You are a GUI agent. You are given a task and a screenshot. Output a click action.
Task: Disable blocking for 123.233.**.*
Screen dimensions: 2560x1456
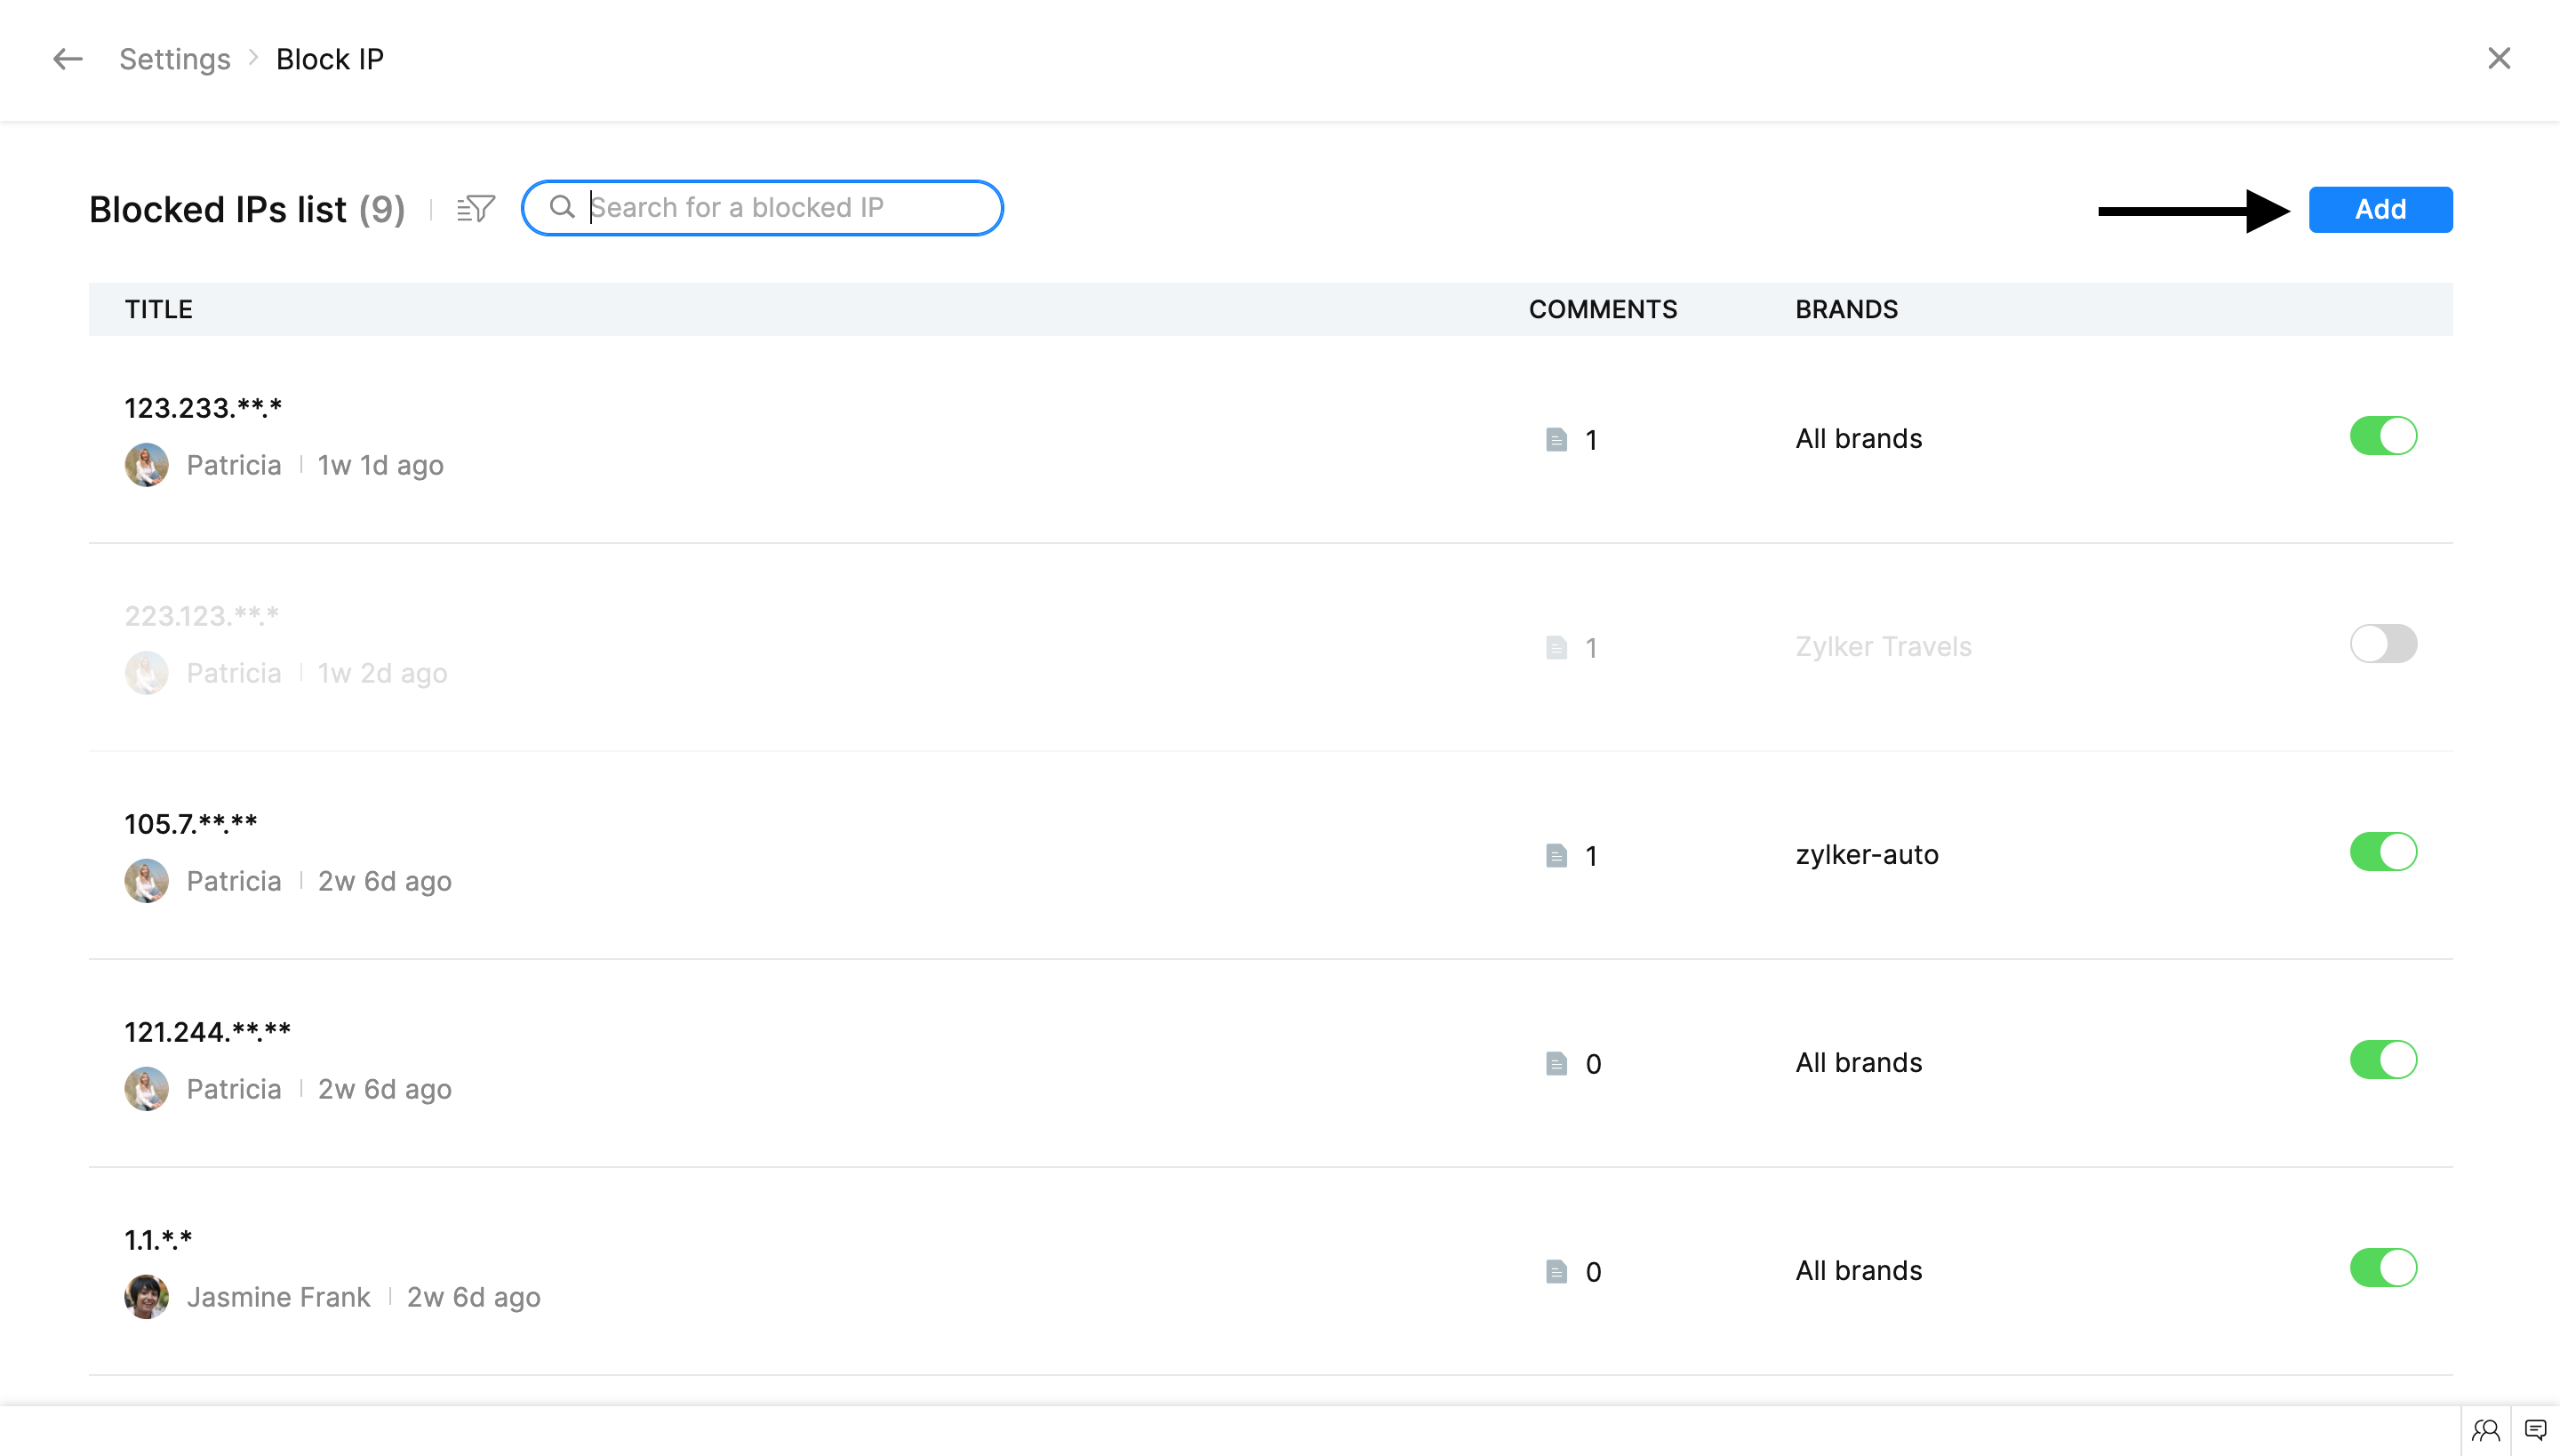pyautogui.click(x=2383, y=436)
